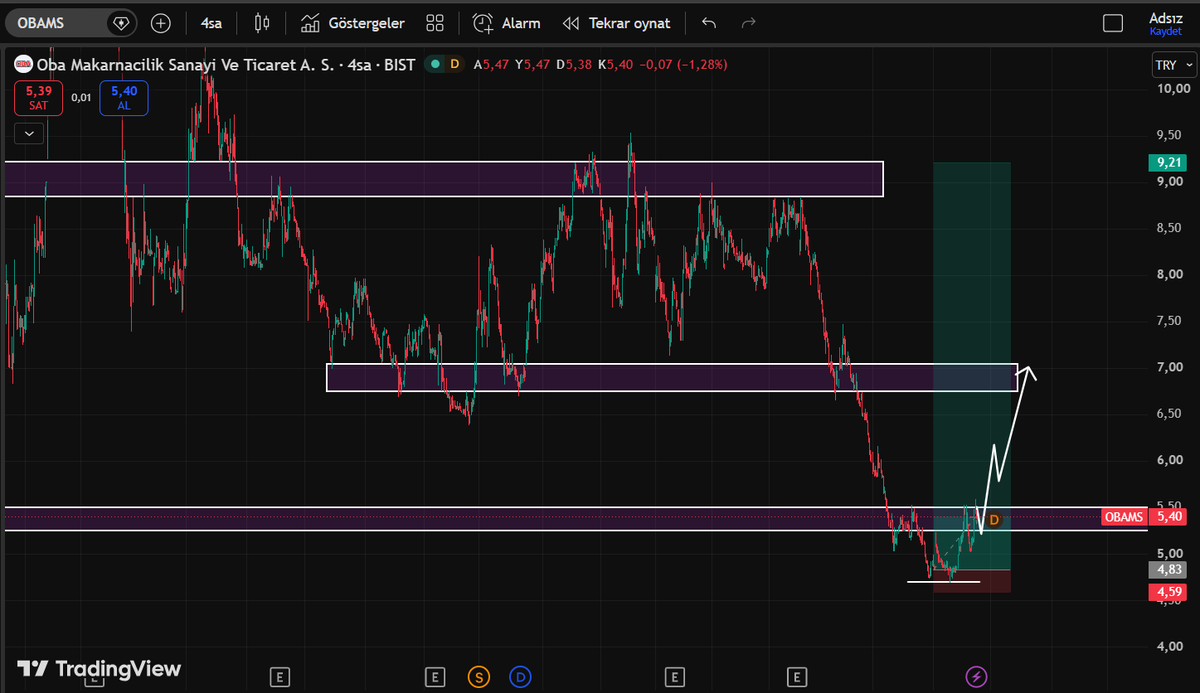Viewport: 1200px width, 693px height.
Task: Click the 4,83 price label on axis
Action: 1168,569
